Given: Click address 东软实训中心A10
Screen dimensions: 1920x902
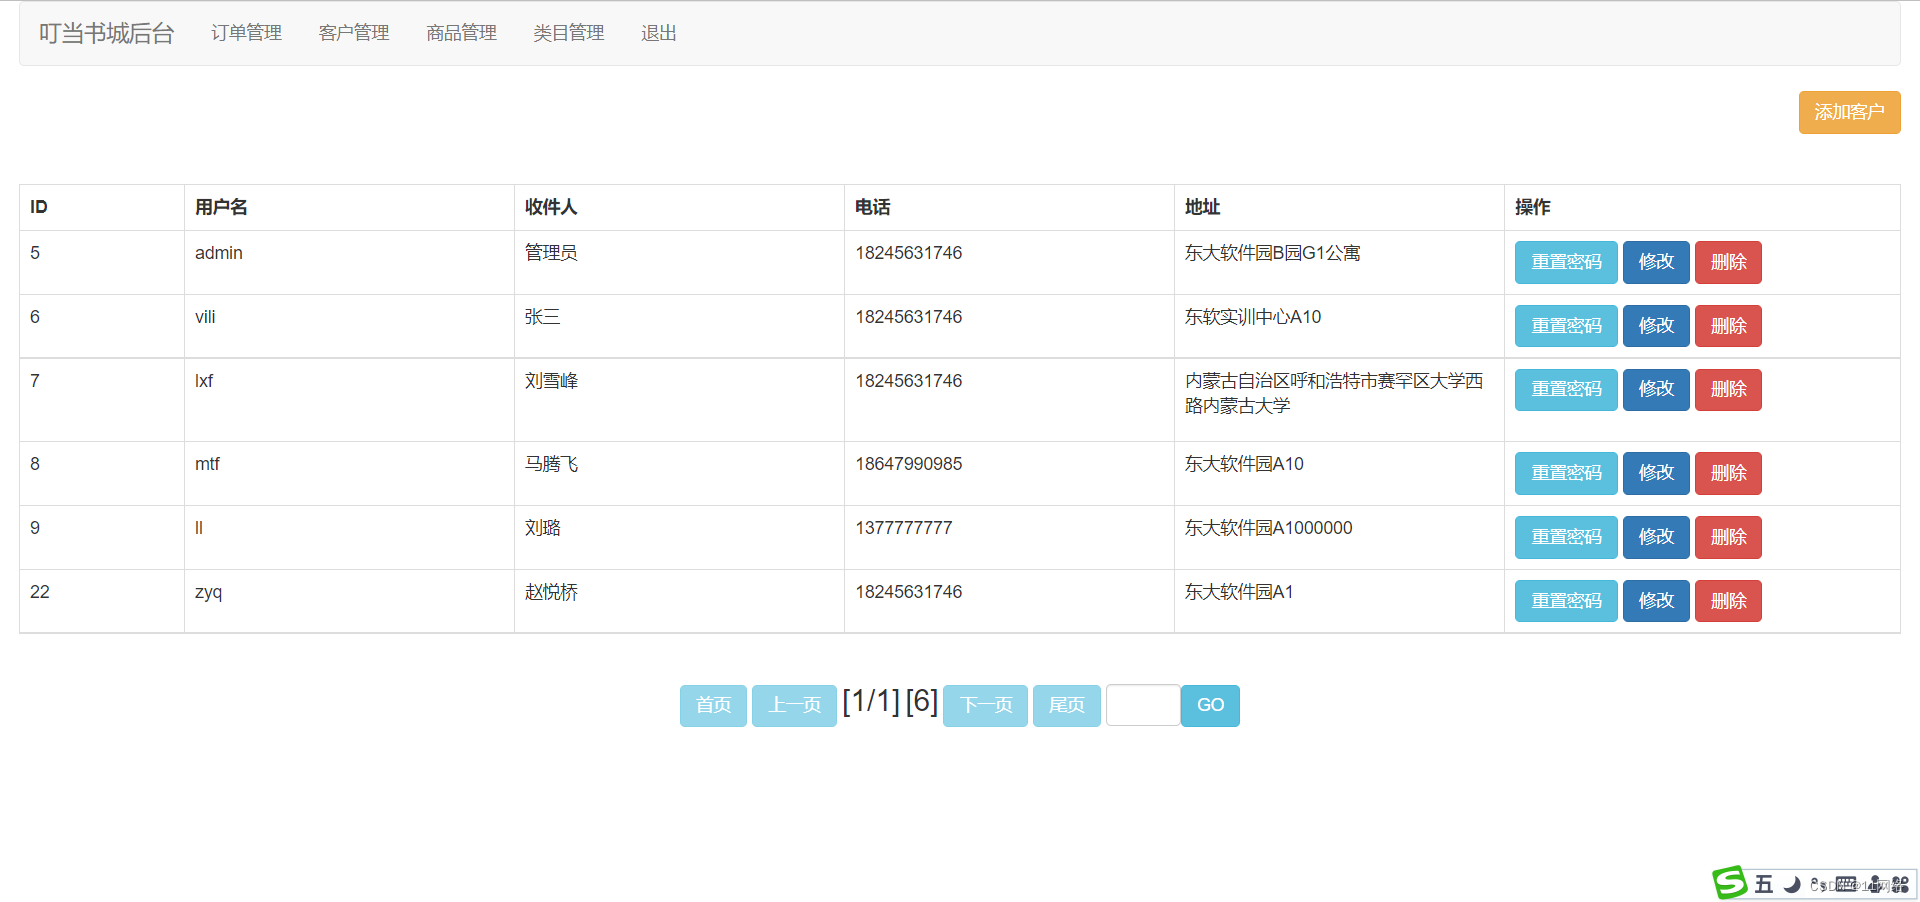Looking at the screenshot, I should click(1253, 317).
